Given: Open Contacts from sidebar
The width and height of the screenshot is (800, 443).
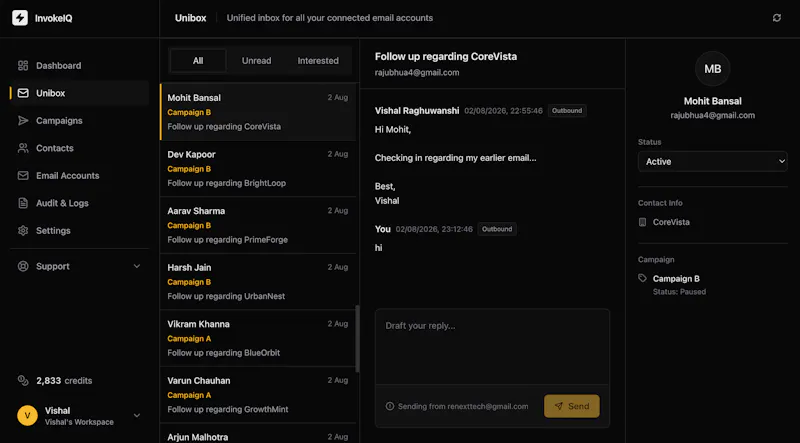Looking at the screenshot, I should tap(79, 148).
